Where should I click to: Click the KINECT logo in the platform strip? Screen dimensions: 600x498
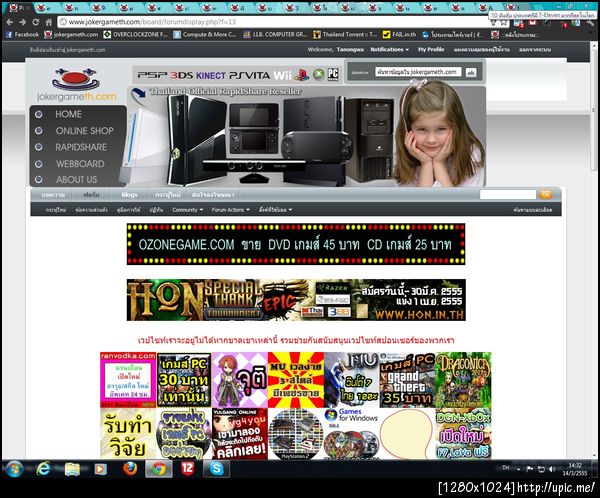[x=210, y=75]
